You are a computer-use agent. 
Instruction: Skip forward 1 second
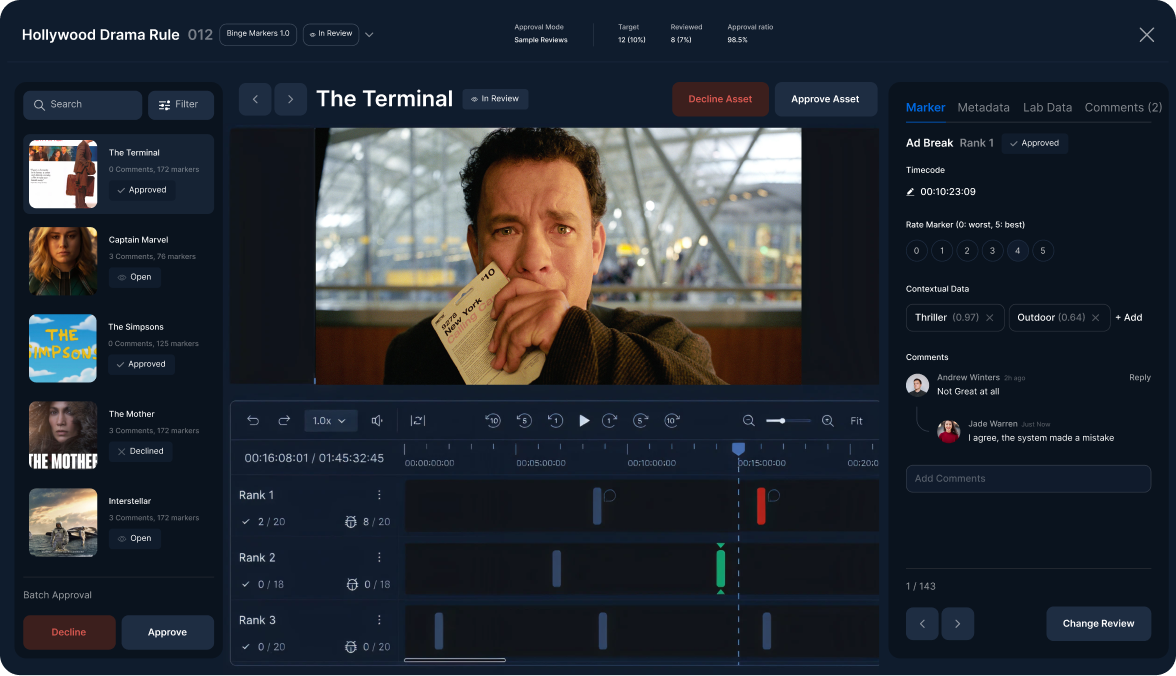point(610,421)
